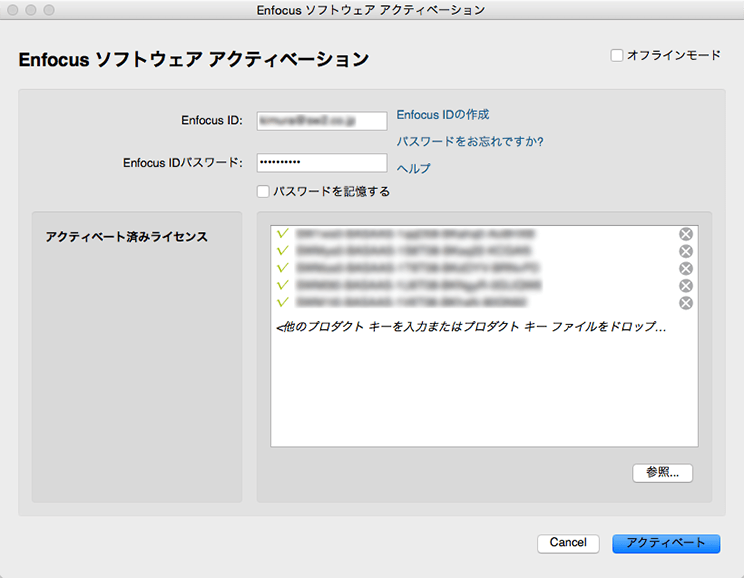
Task: Click the first license's green checkmark
Action: (283, 233)
